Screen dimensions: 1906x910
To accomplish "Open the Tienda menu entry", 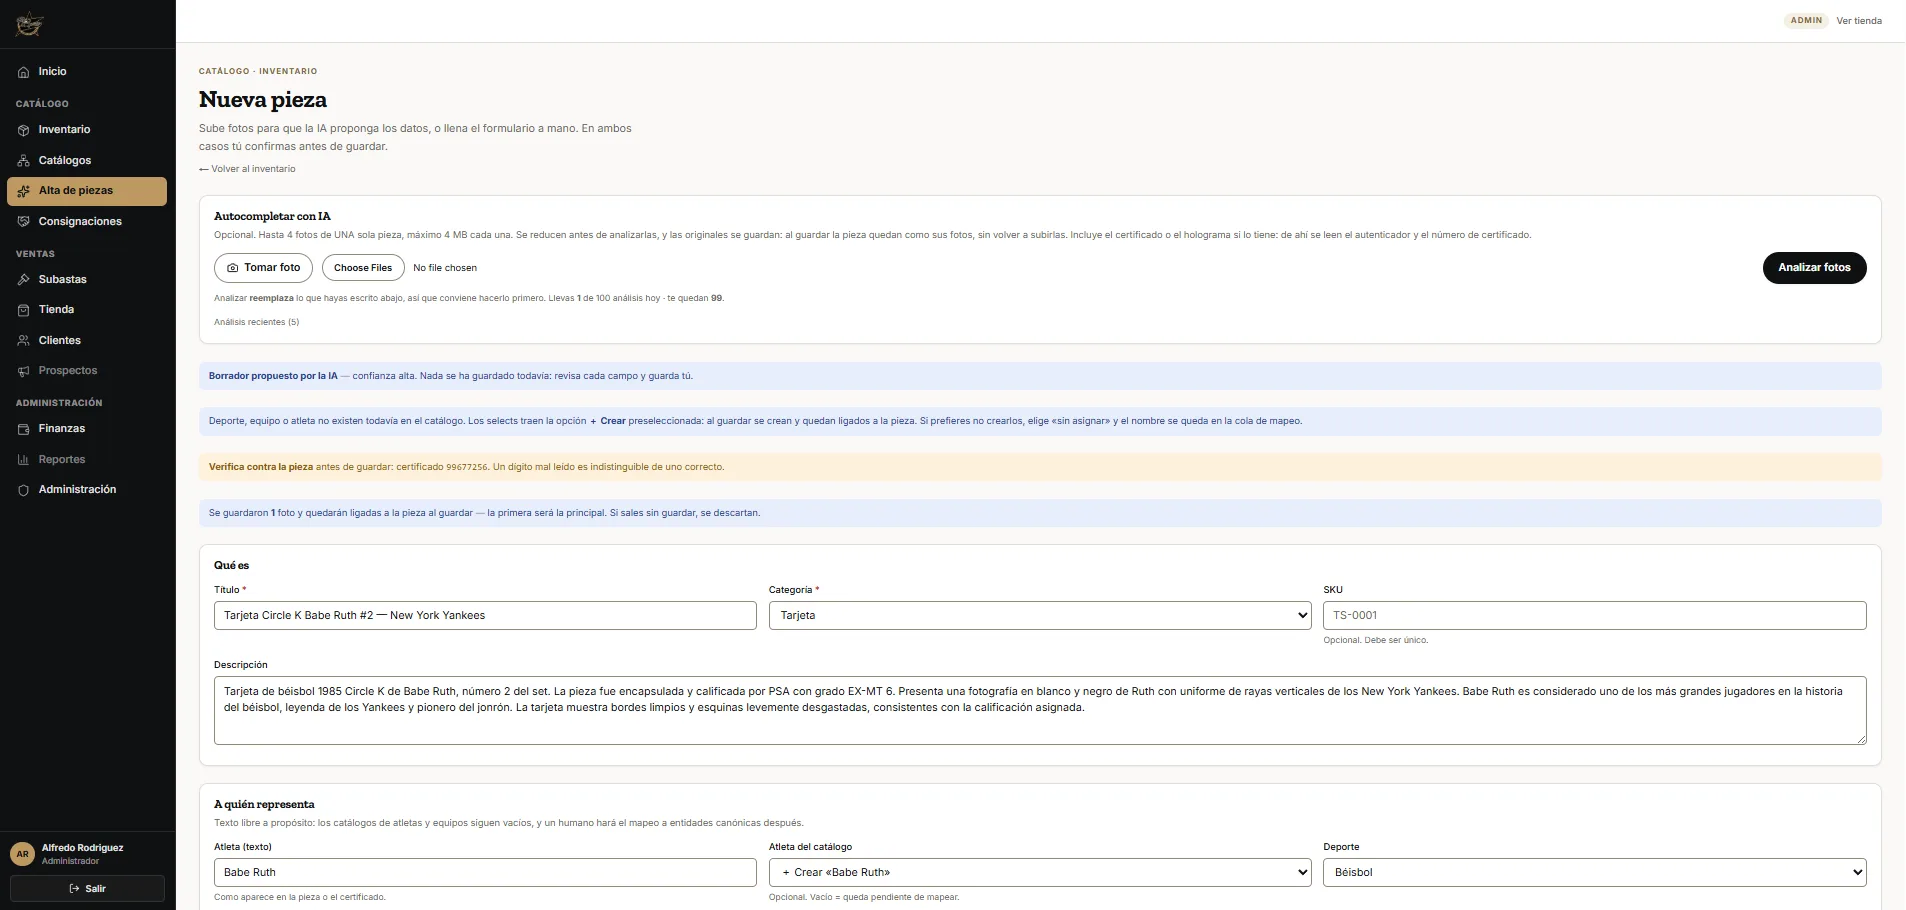I will (87, 310).
